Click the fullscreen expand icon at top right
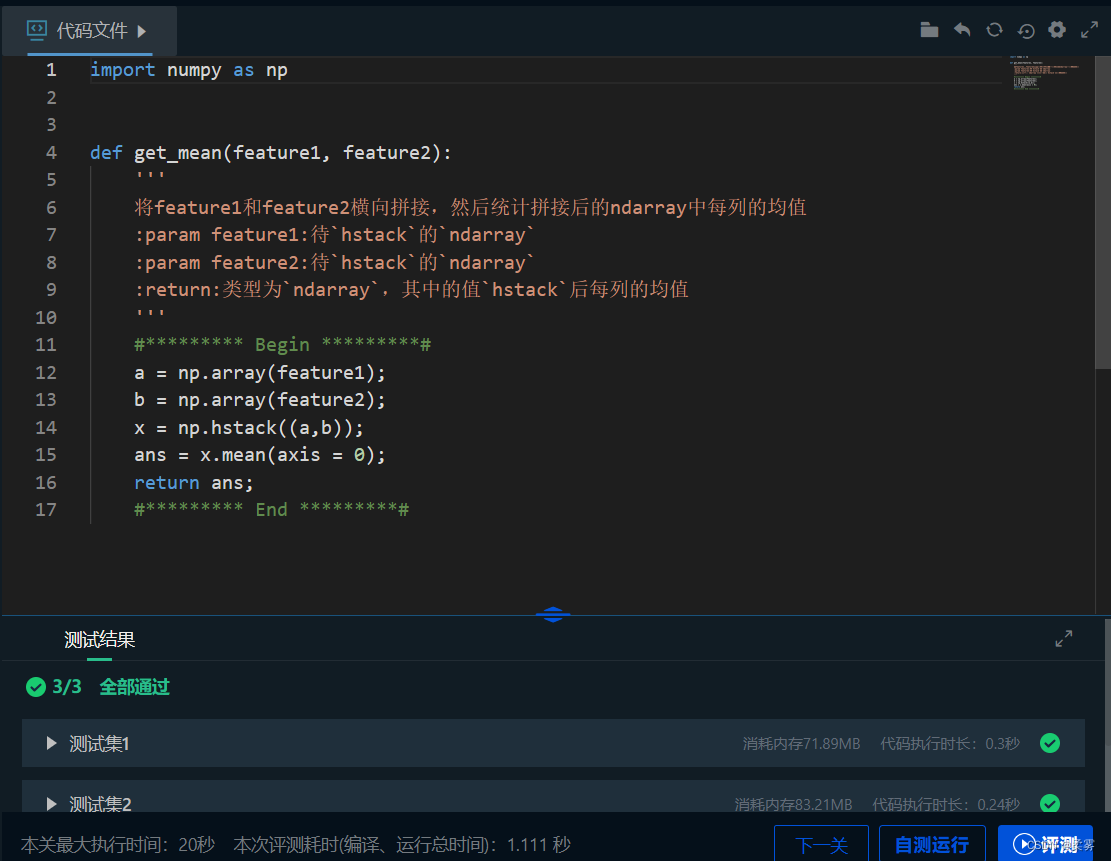Viewport: 1111px width, 861px height. pos(1089,30)
